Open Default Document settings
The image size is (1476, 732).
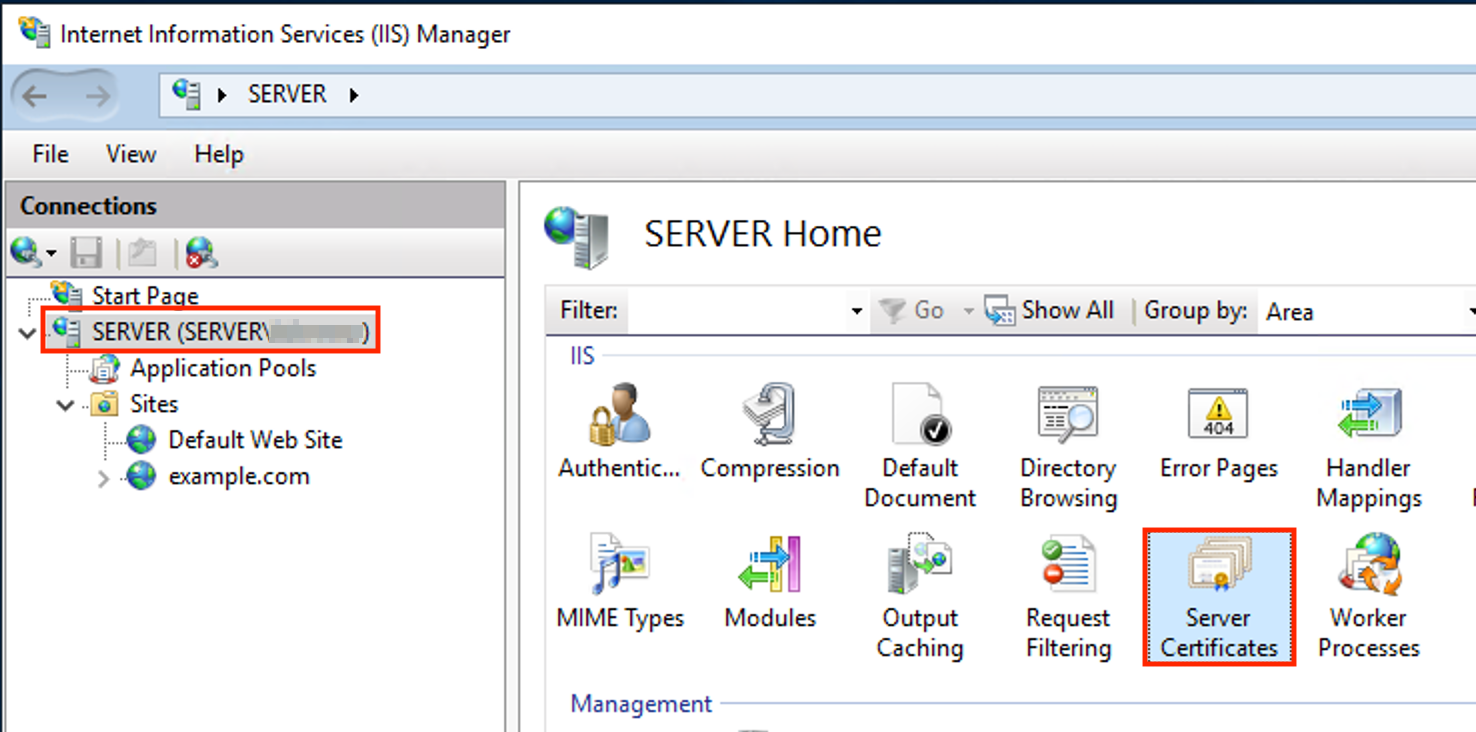tap(920, 446)
